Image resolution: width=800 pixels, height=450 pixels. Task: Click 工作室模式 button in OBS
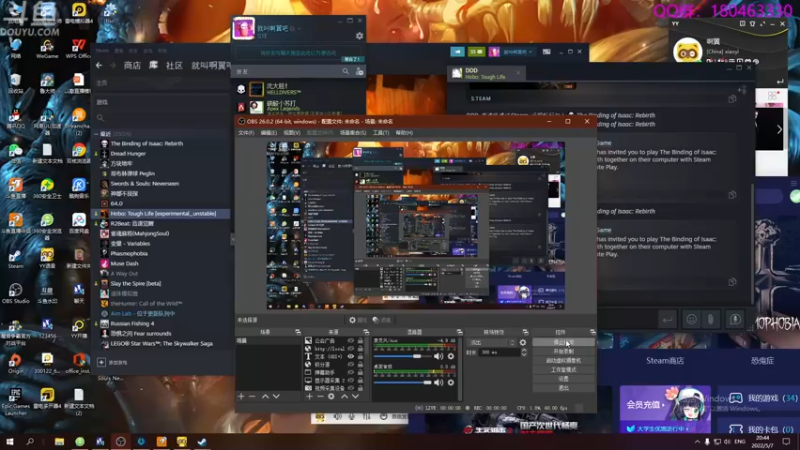[x=563, y=370]
